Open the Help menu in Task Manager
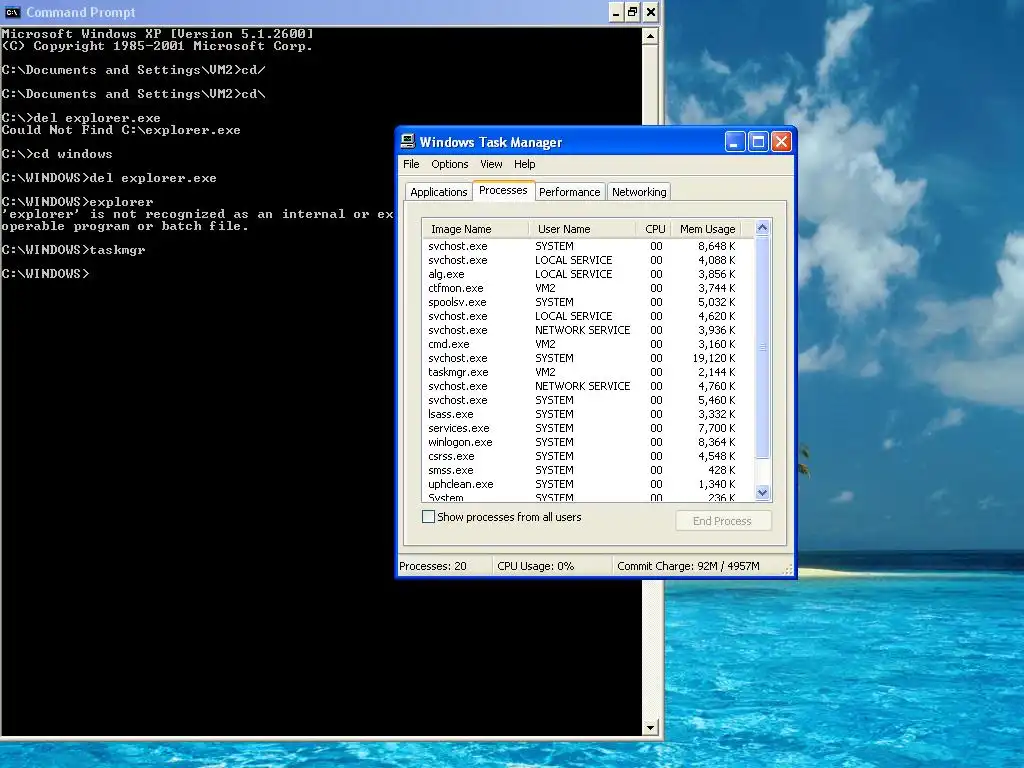Image resolution: width=1024 pixels, height=768 pixels. pyautogui.click(x=524, y=164)
